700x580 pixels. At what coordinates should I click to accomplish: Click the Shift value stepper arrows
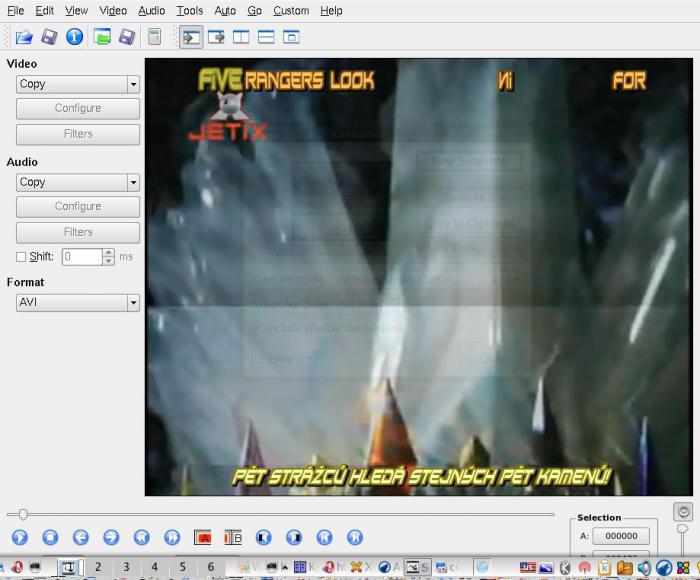click(x=108, y=257)
